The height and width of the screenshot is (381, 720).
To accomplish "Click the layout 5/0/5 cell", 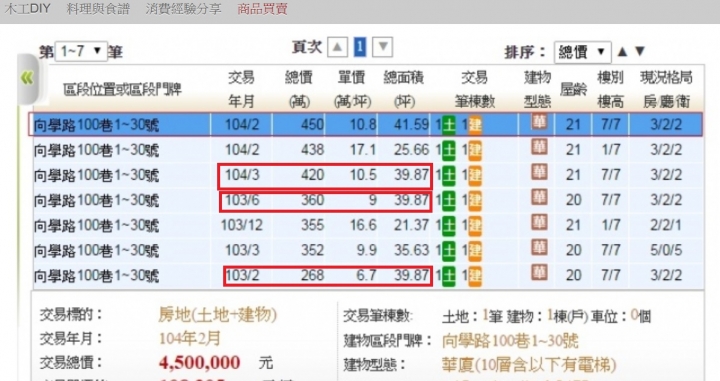I will [x=666, y=251].
